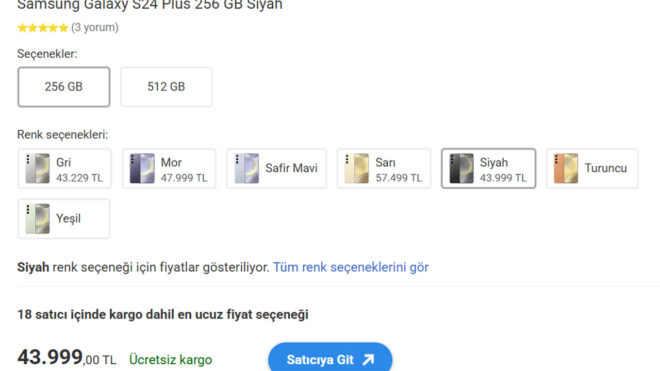Open the 3 yorum reviews link
The width and height of the screenshot is (660, 371).
95,27
